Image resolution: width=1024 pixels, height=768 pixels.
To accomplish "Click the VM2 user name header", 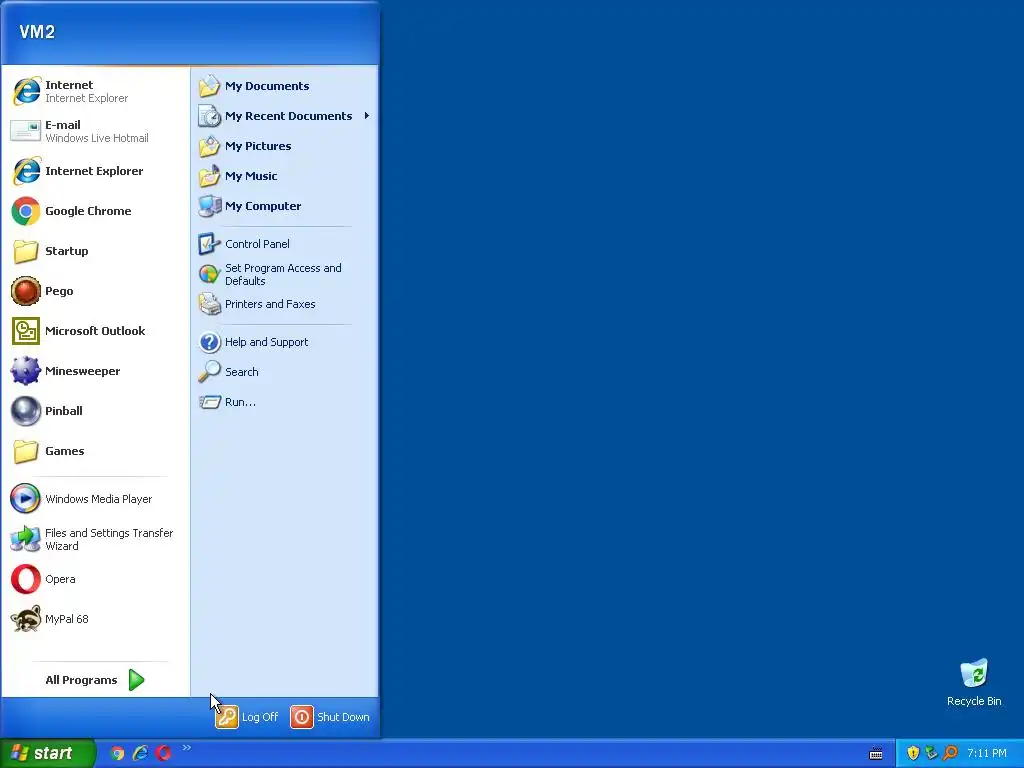I will (37, 32).
